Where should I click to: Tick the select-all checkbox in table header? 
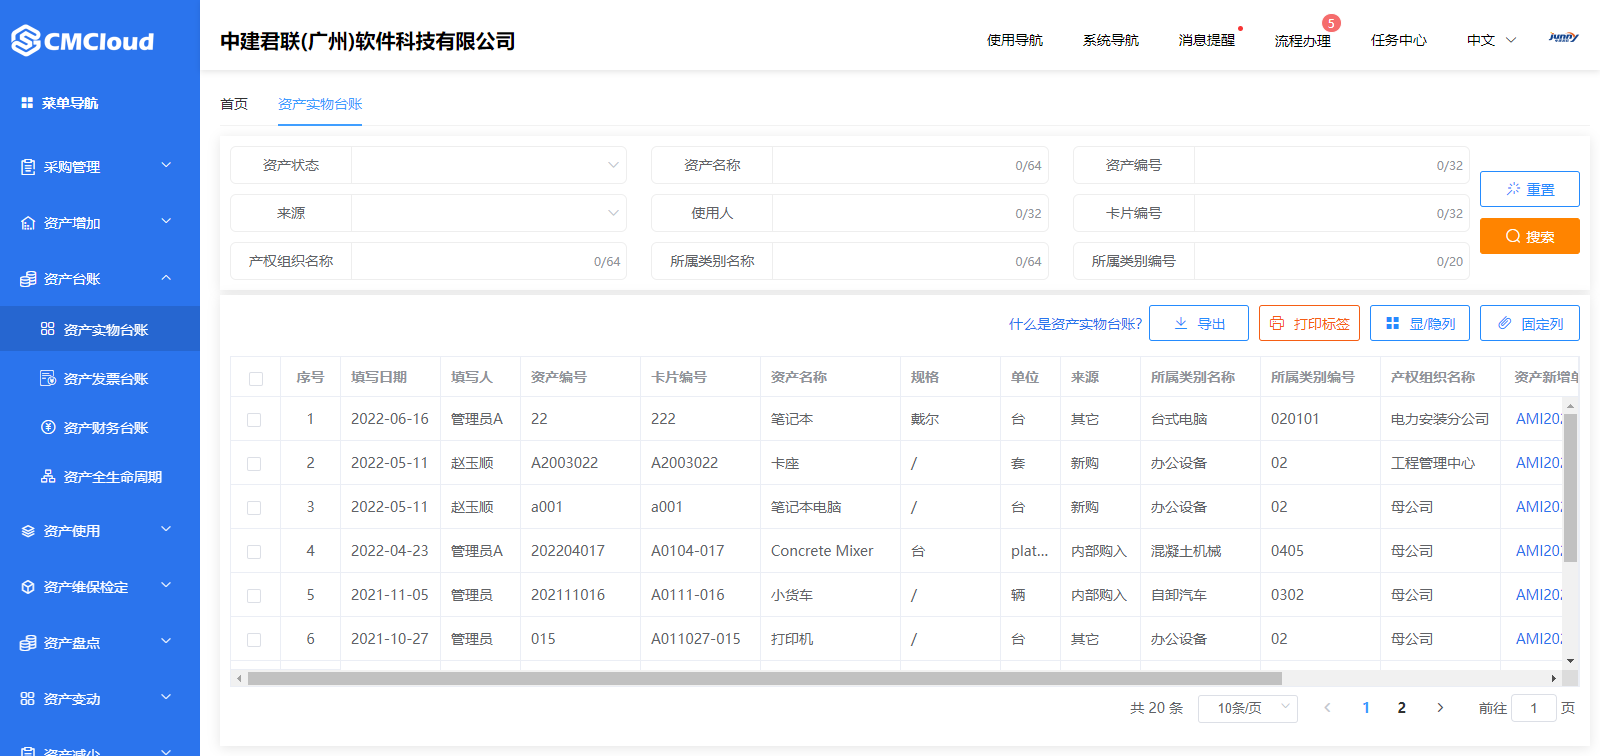[256, 378]
